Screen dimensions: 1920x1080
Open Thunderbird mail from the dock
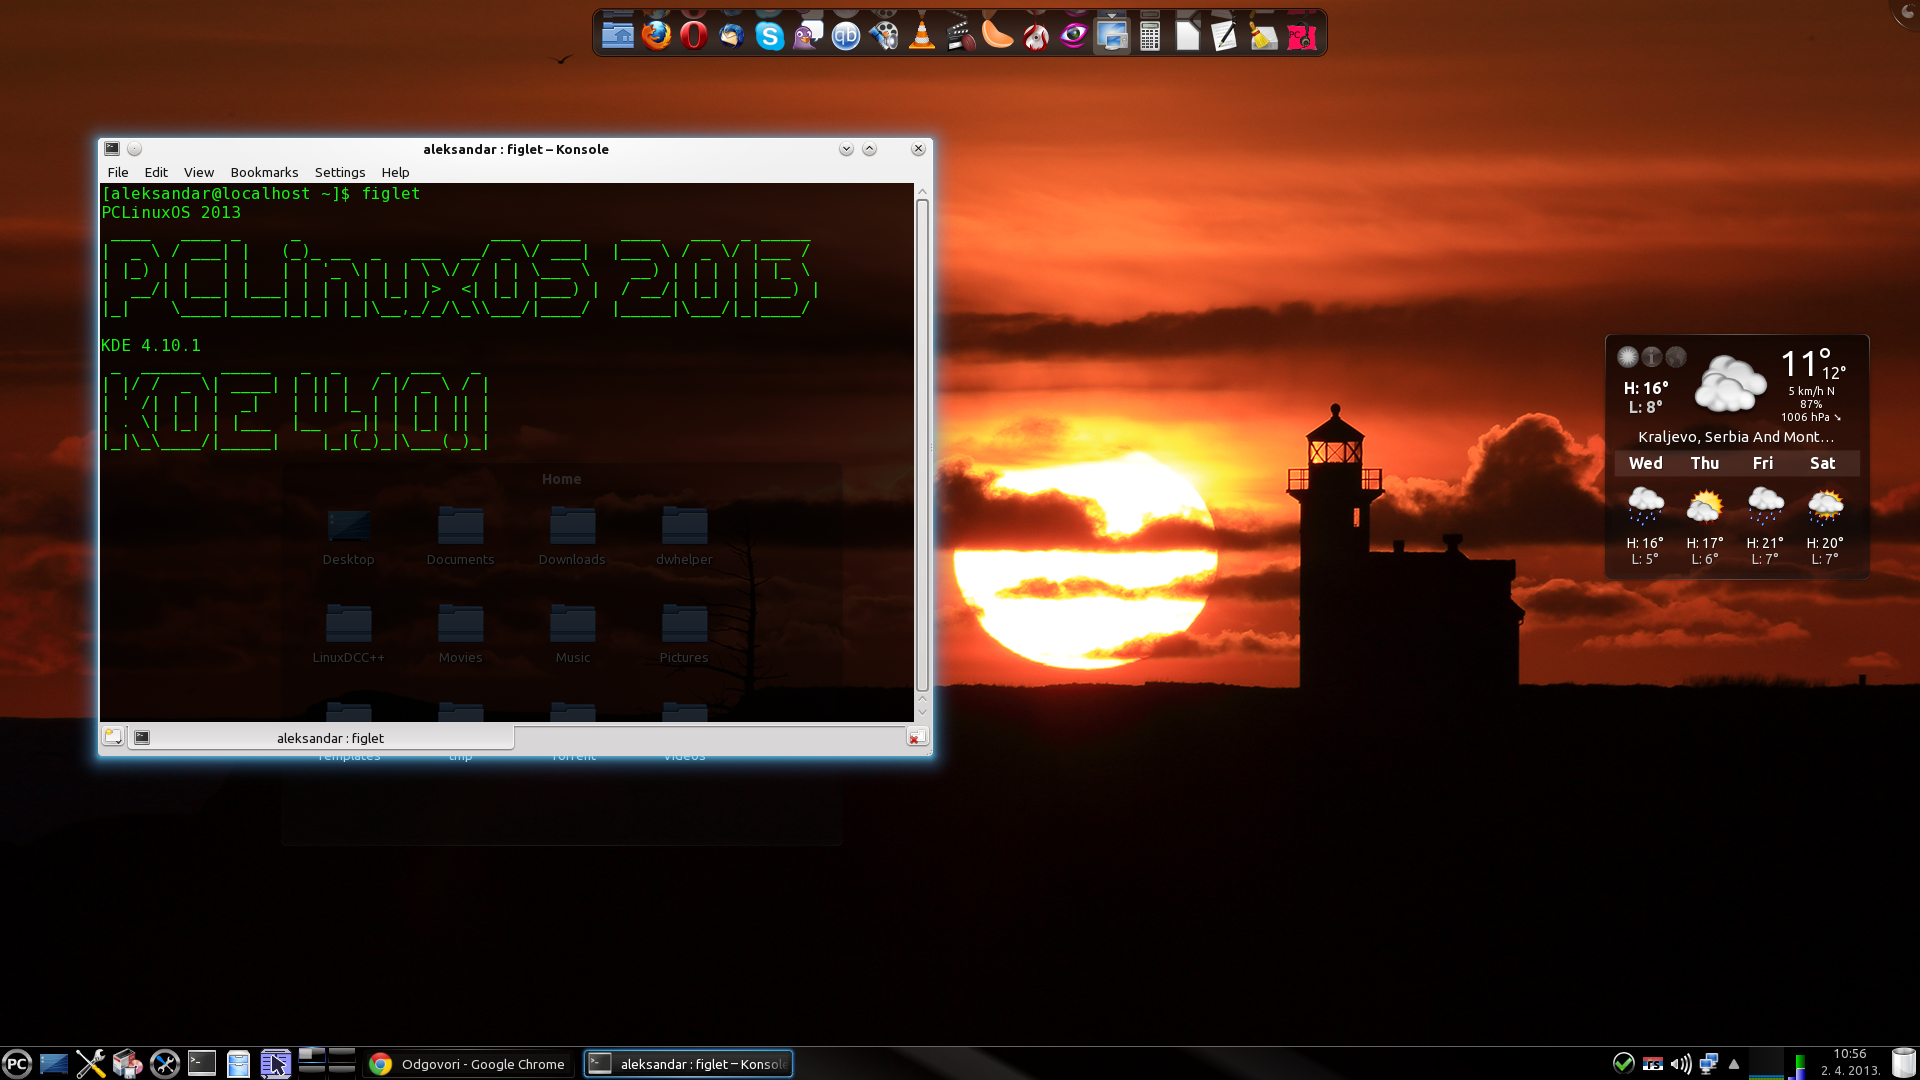pos(731,37)
